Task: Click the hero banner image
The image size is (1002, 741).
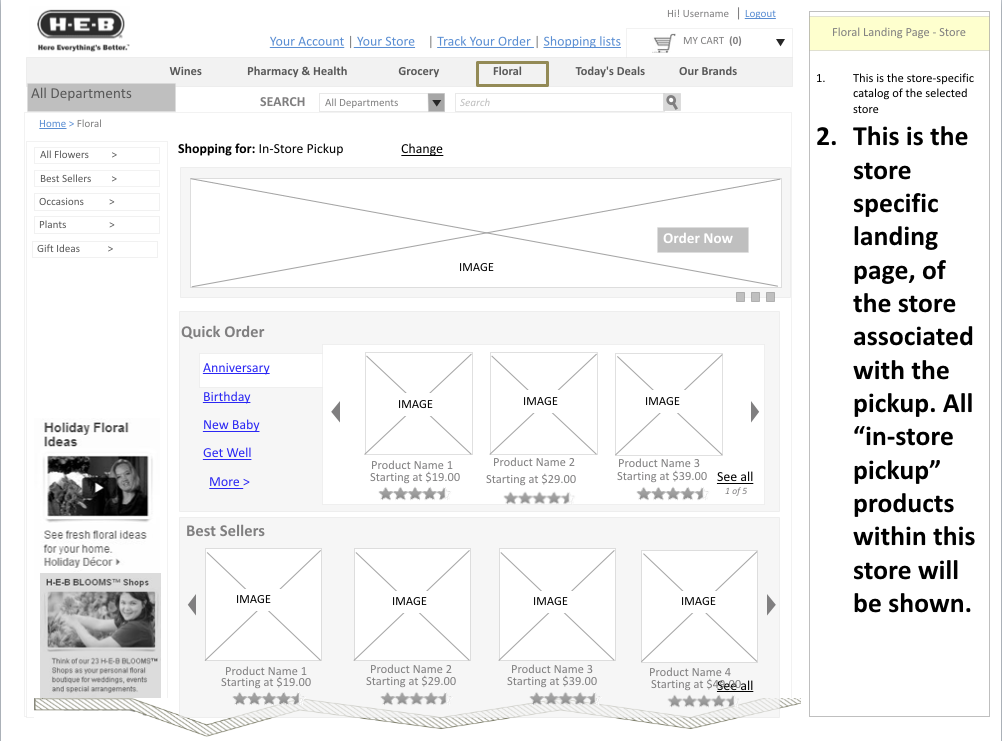Action: click(486, 233)
